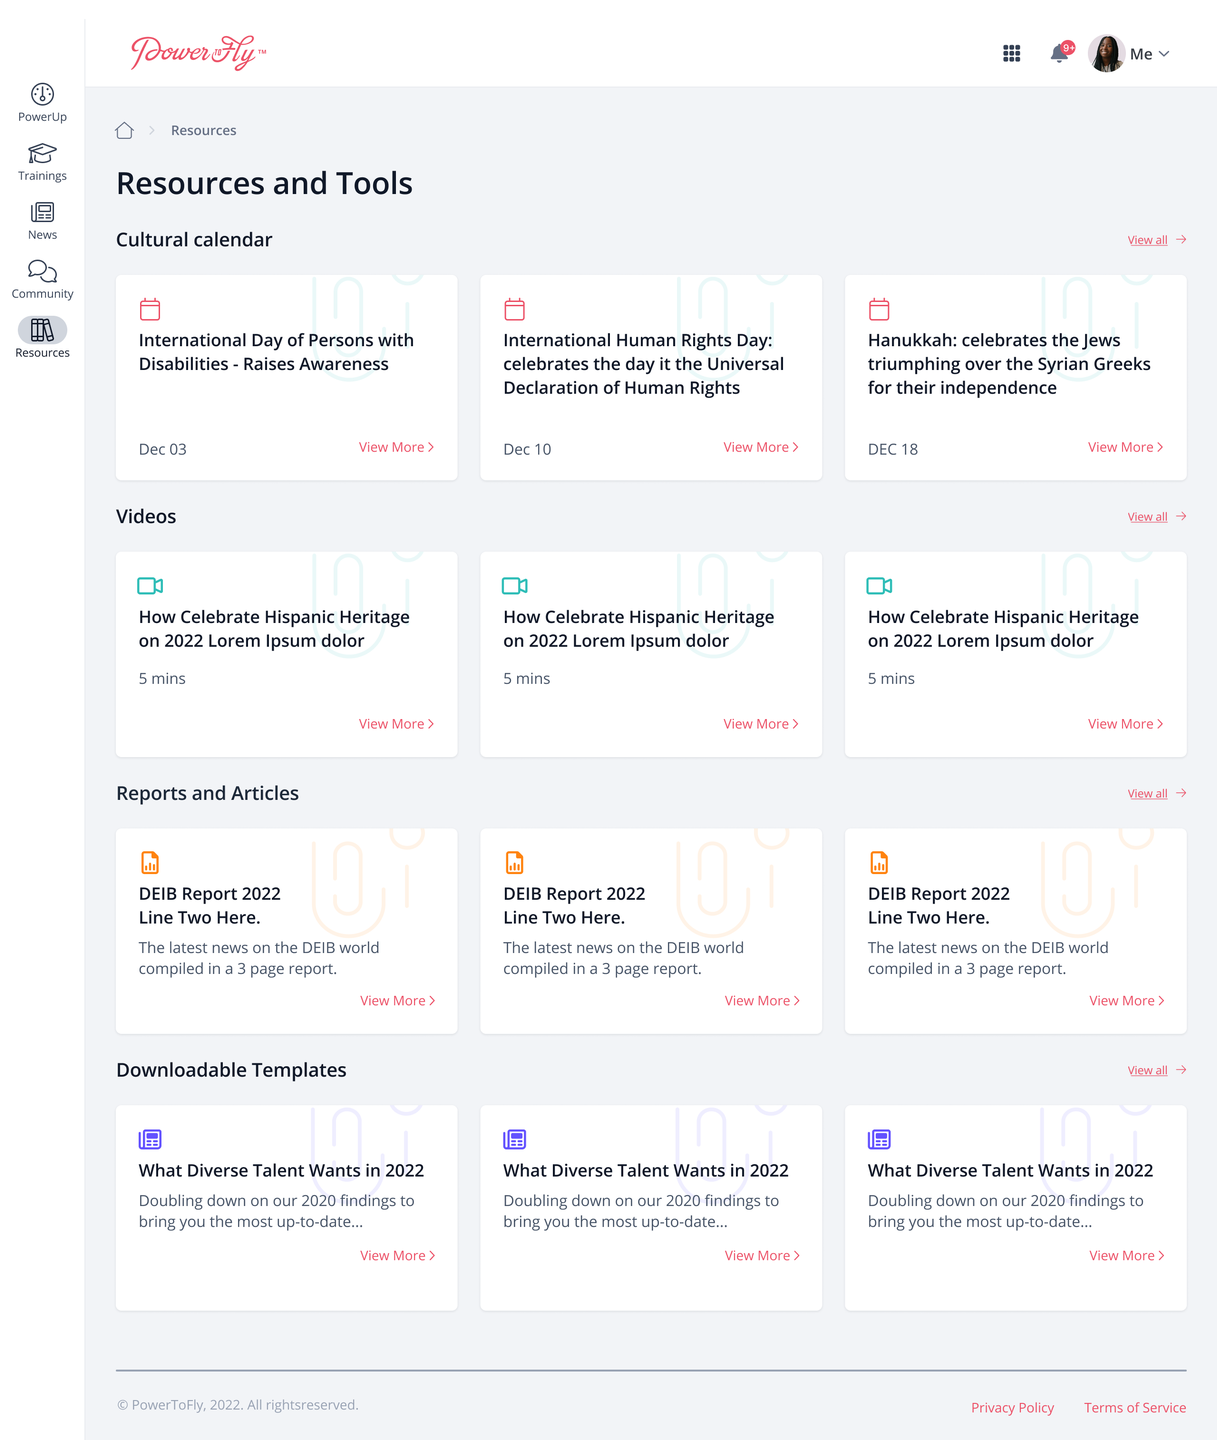View all Cultural calendar items
The height and width of the screenshot is (1440, 1217).
tap(1156, 240)
